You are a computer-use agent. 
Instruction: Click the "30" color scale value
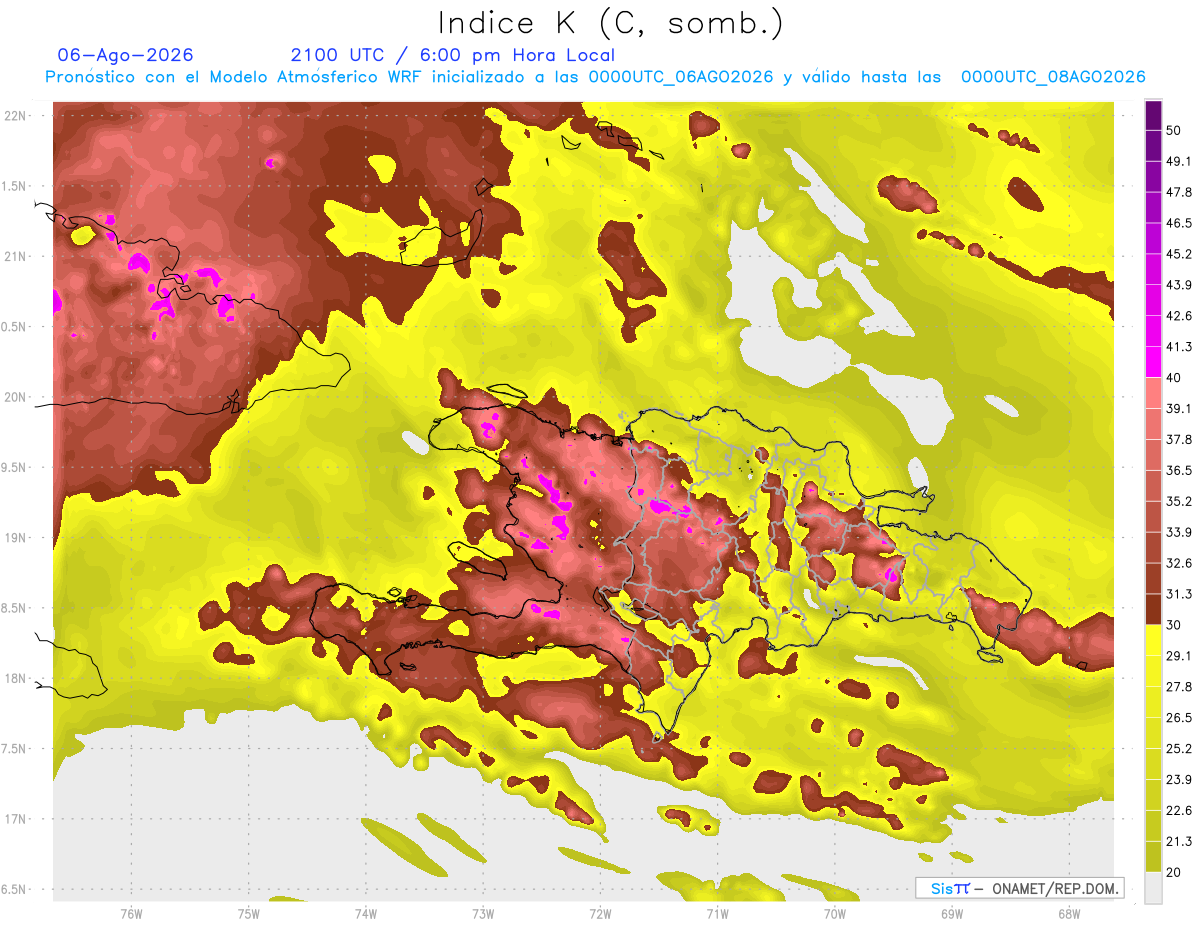1174,625
